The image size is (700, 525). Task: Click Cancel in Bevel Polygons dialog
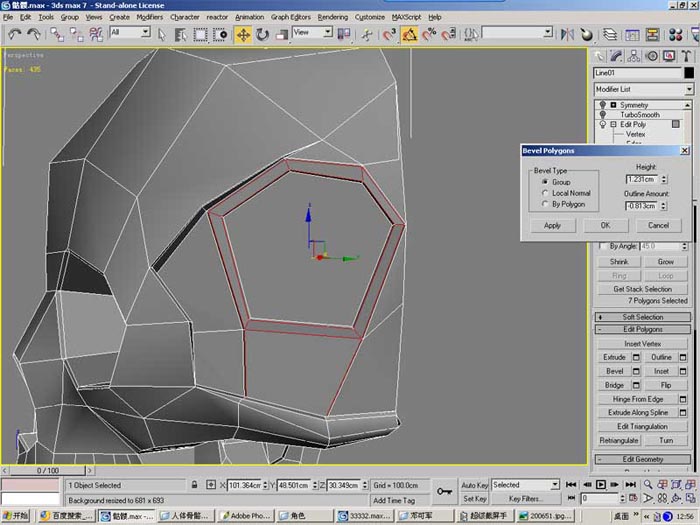pos(658,225)
